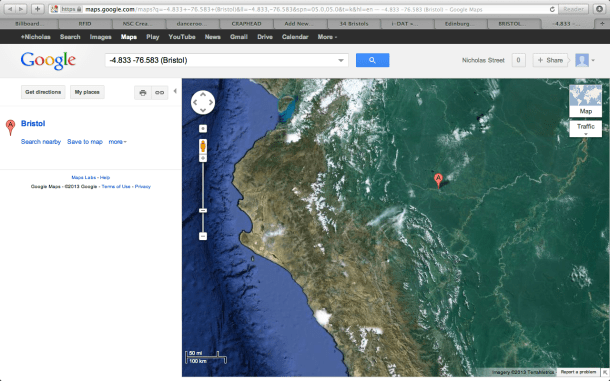Click the red A marker in results
This screenshot has width=610, height=381.
11,127
